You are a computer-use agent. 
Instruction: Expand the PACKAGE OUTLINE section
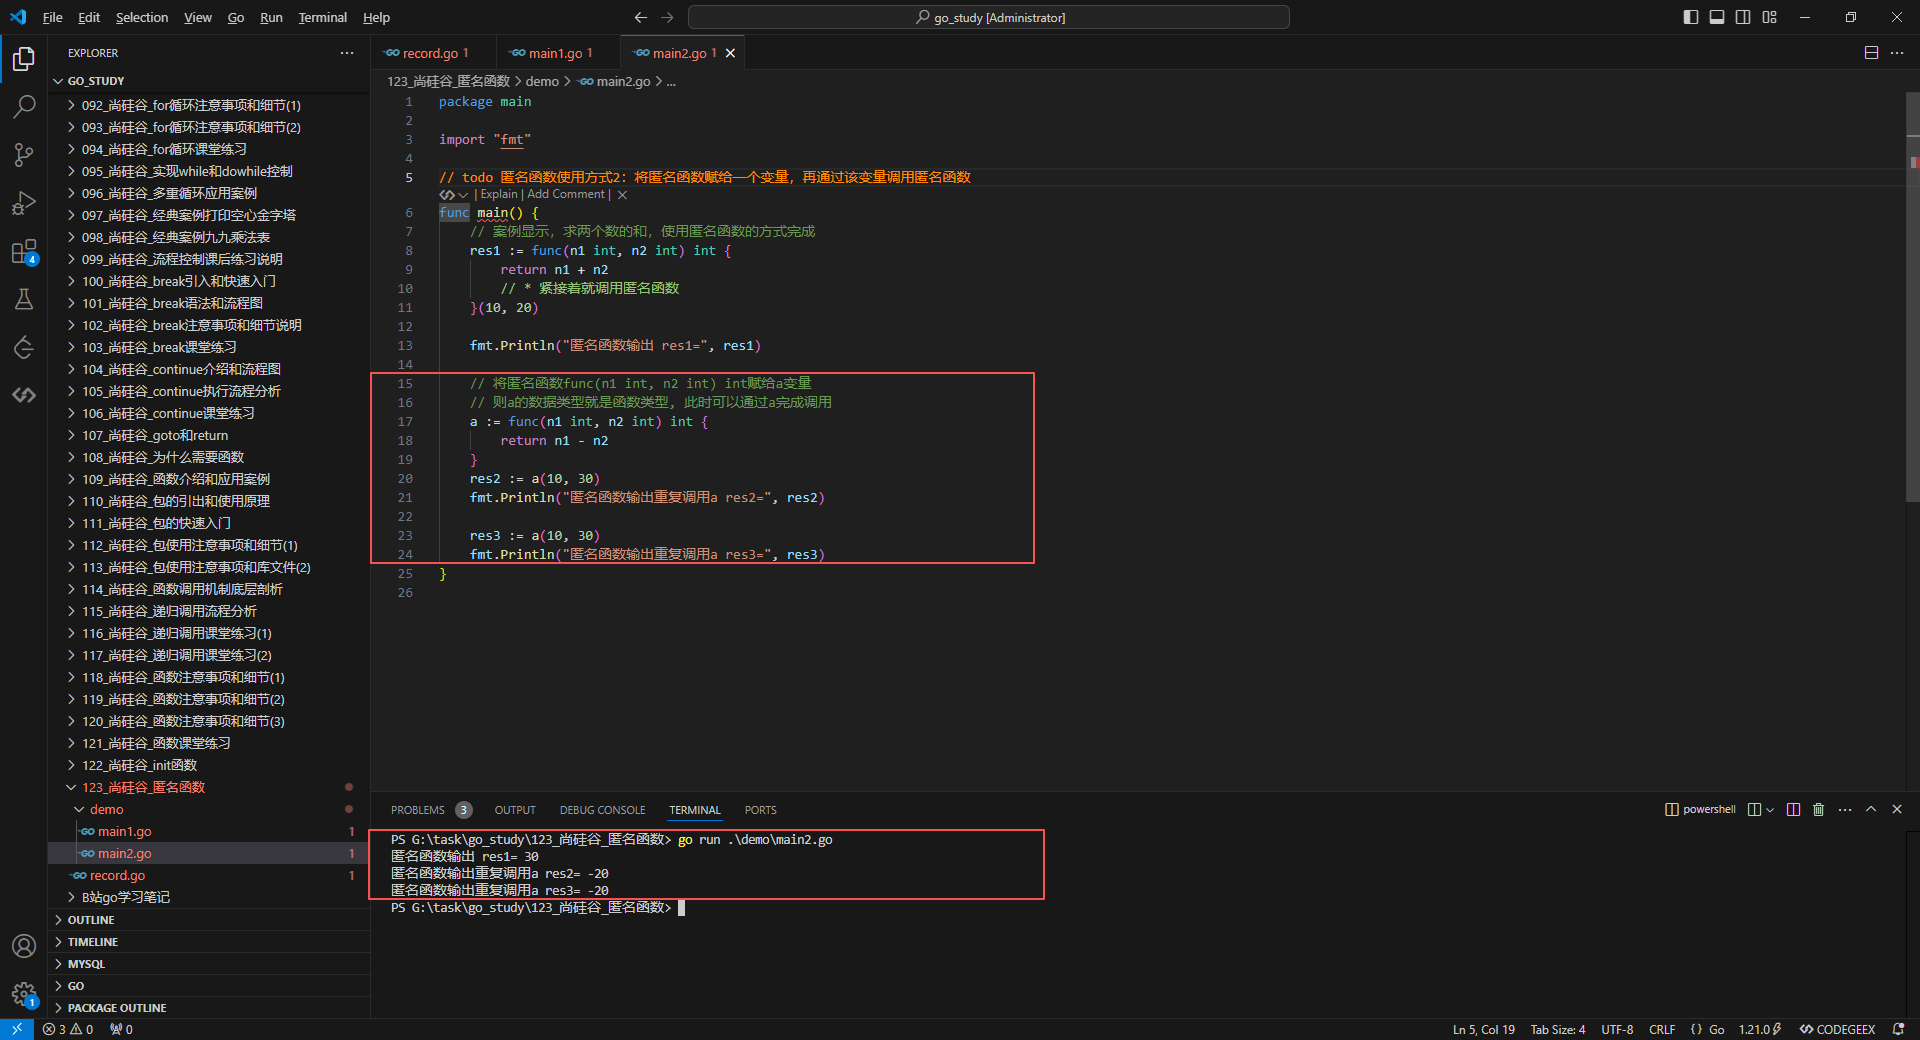click(x=209, y=1008)
